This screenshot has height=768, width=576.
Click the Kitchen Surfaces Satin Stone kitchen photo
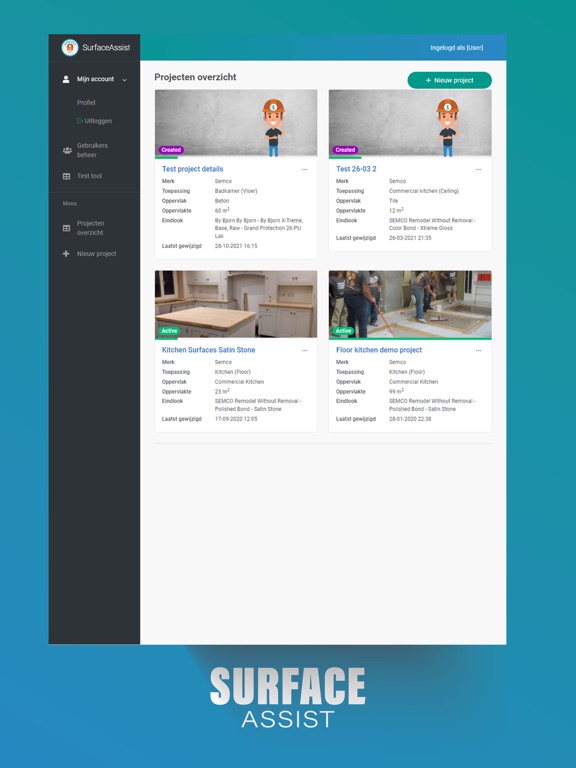point(236,304)
